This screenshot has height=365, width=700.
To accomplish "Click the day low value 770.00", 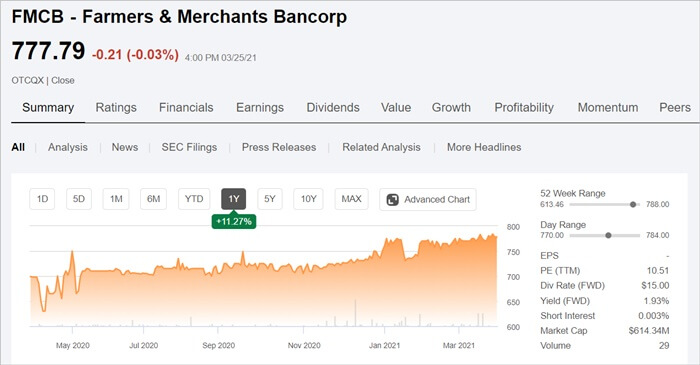I will (x=552, y=235).
